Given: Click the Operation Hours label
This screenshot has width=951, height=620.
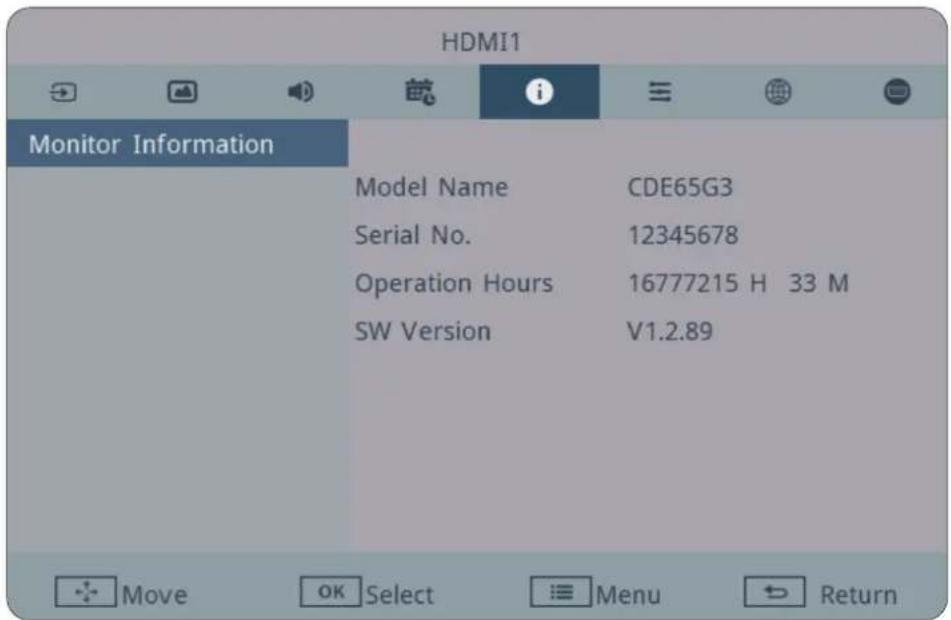Looking at the screenshot, I should pos(454,283).
